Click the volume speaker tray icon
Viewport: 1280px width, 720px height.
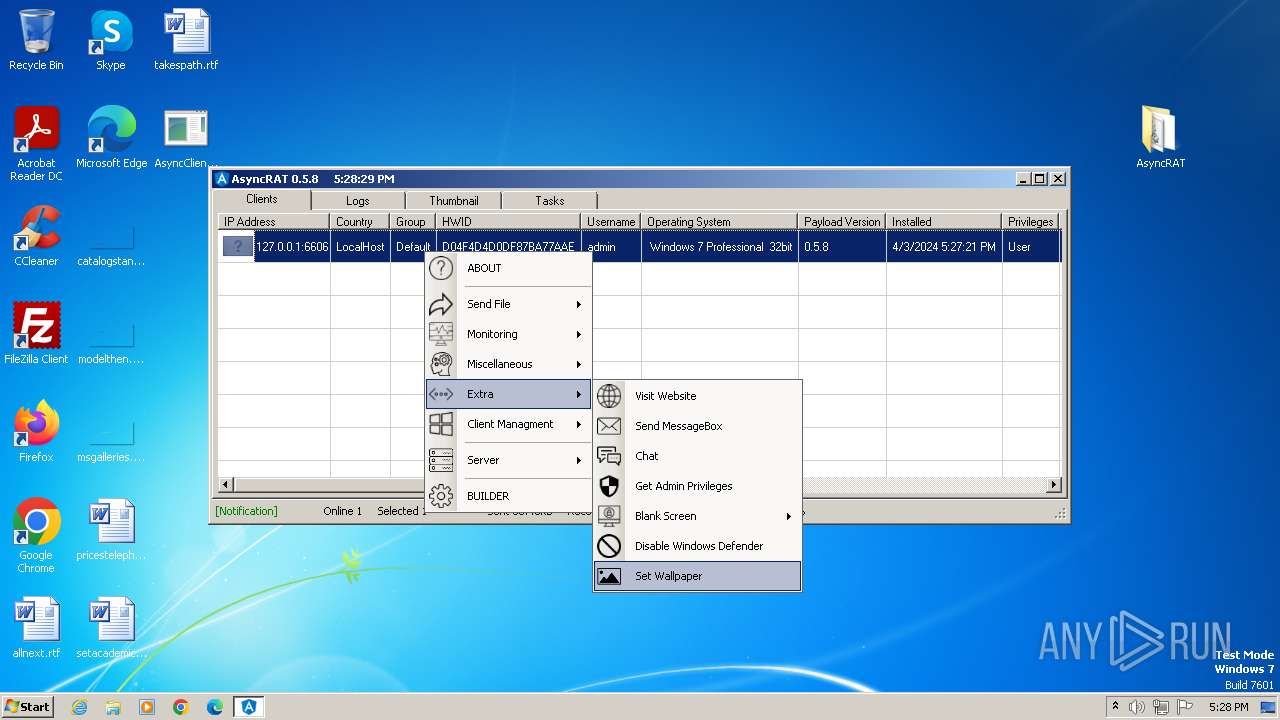(1137, 707)
